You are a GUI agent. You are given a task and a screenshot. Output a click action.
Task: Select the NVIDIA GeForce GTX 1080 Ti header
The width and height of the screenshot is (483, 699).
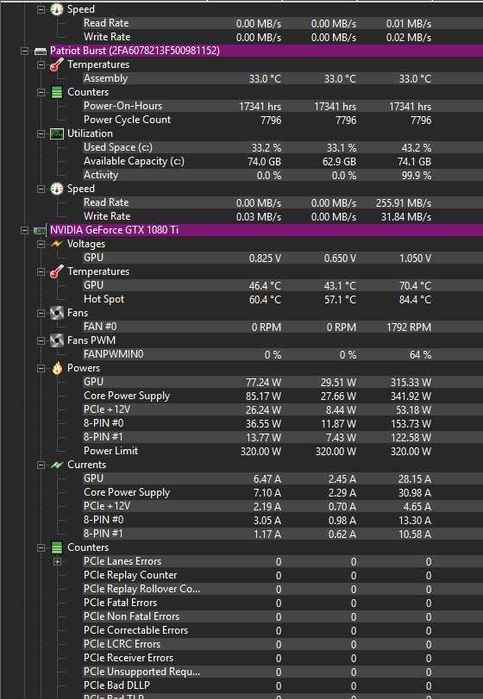[x=265, y=230]
